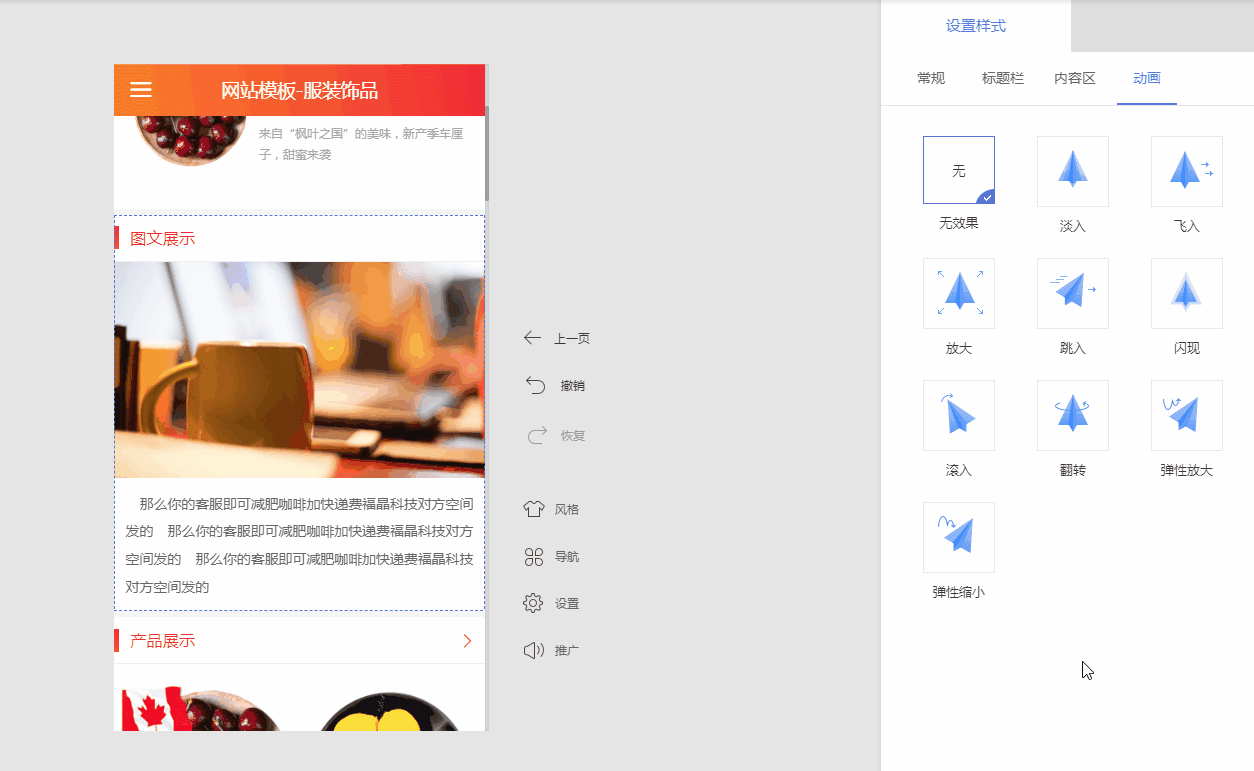Pick the 弹性缩小 elastic shrink icon
The image size is (1254, 771).
coord(959,537)
